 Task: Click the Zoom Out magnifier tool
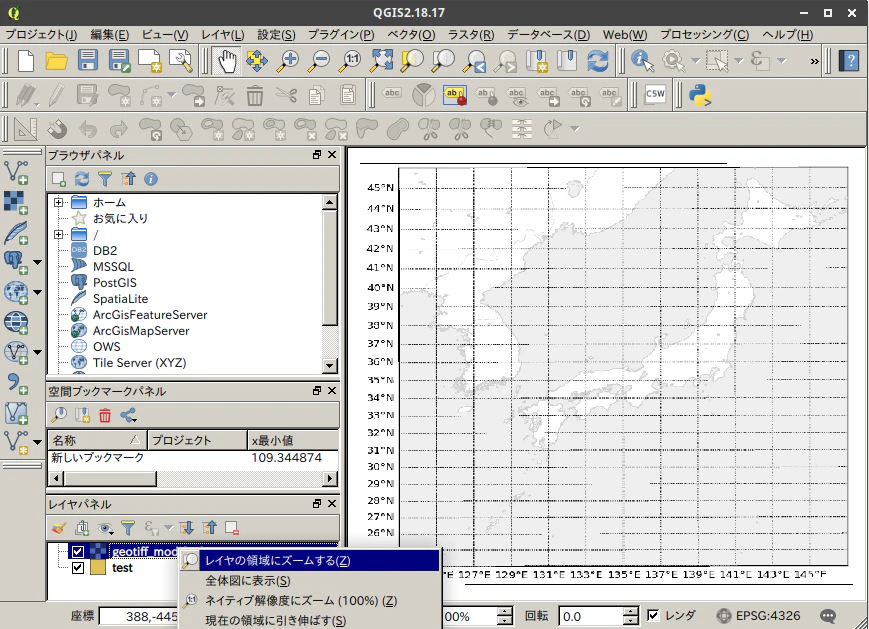click(319, 60)
